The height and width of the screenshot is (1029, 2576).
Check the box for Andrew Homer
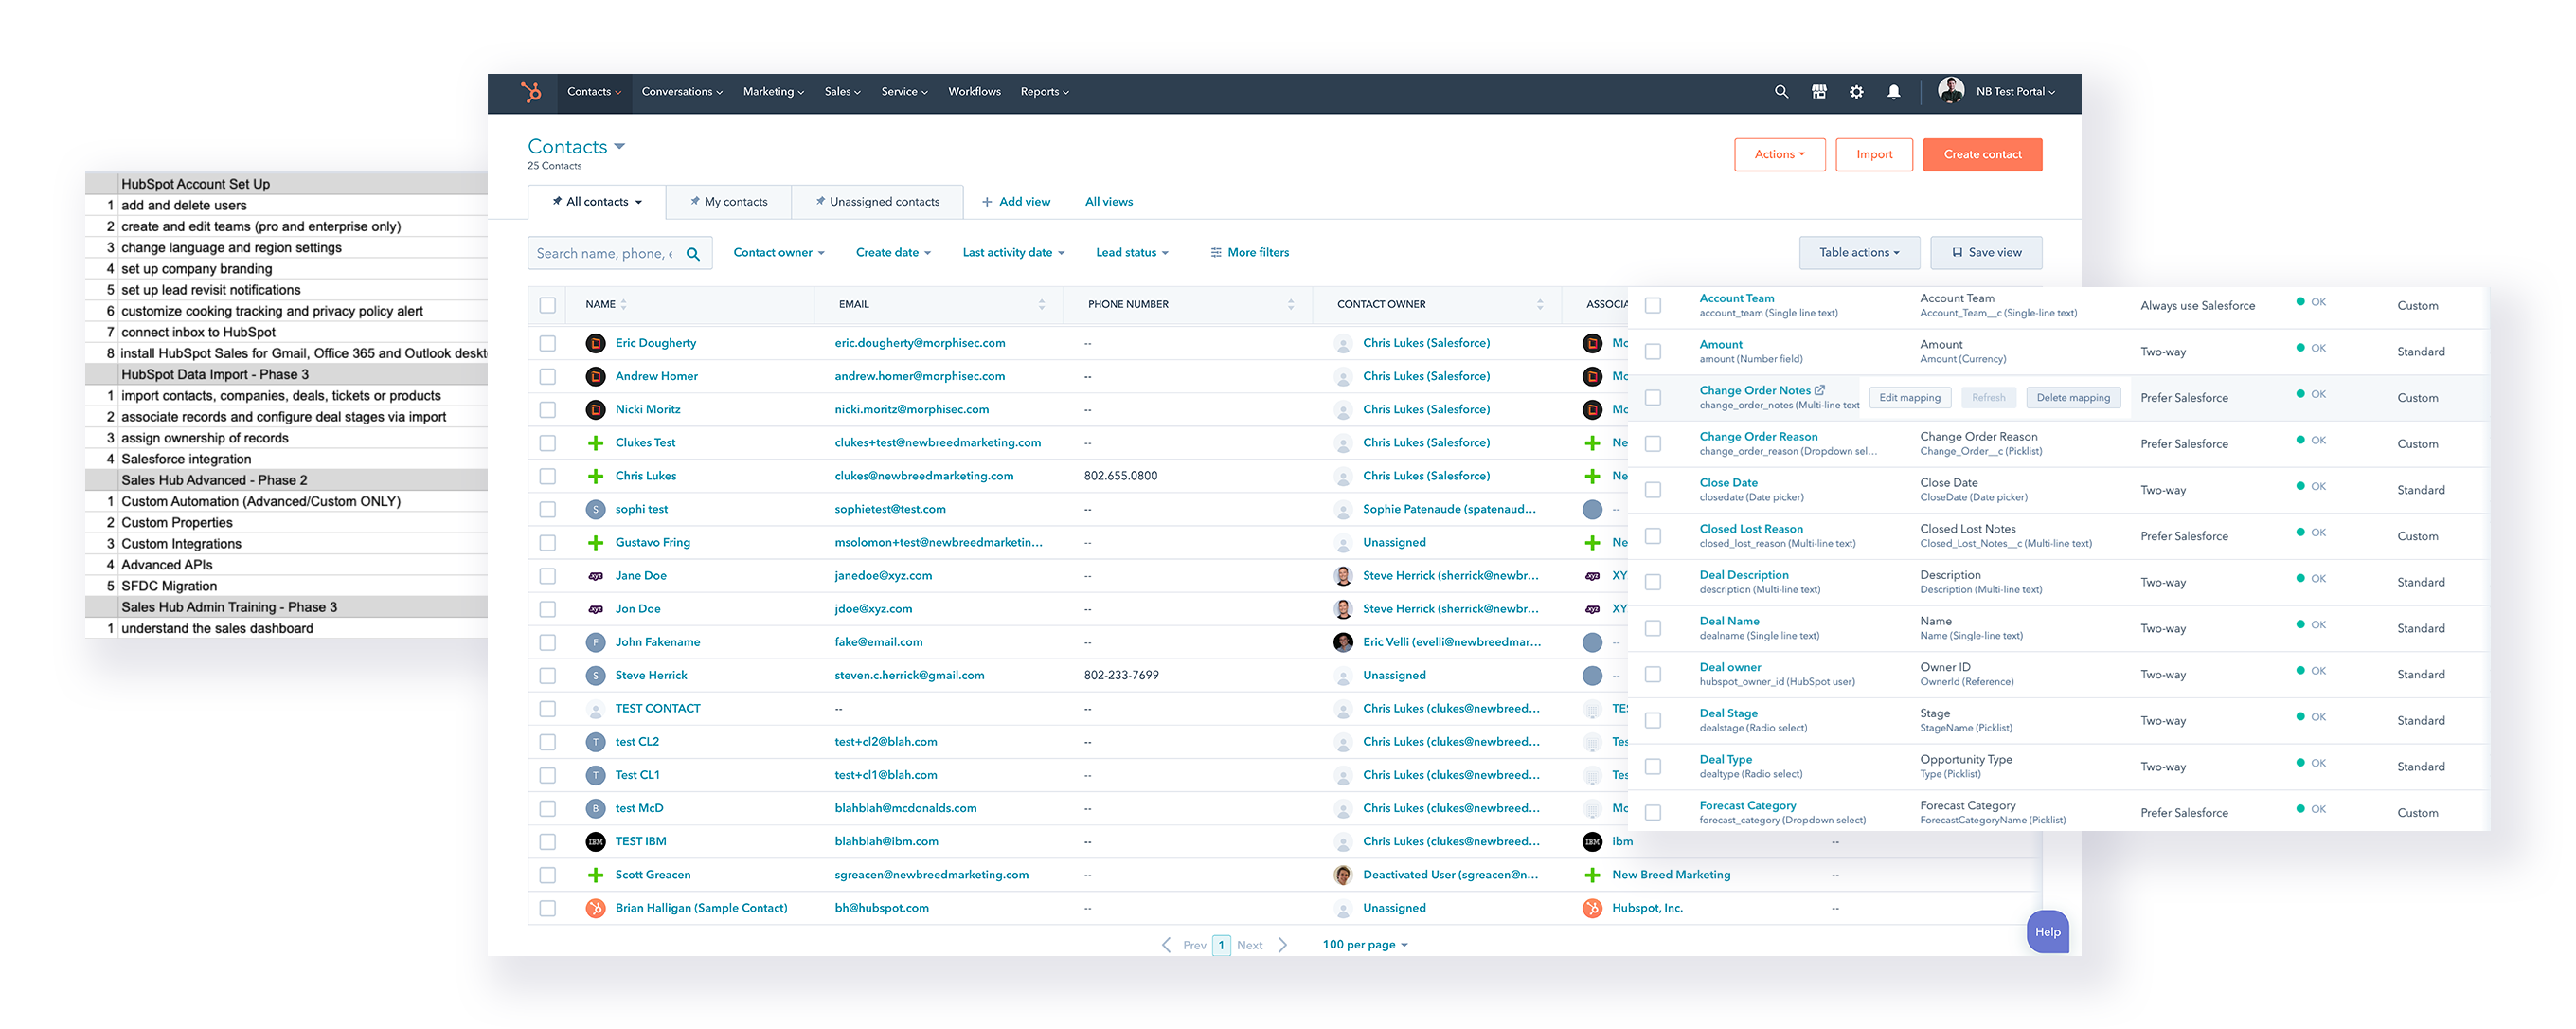pyautogui.click(x=547, y=377)
